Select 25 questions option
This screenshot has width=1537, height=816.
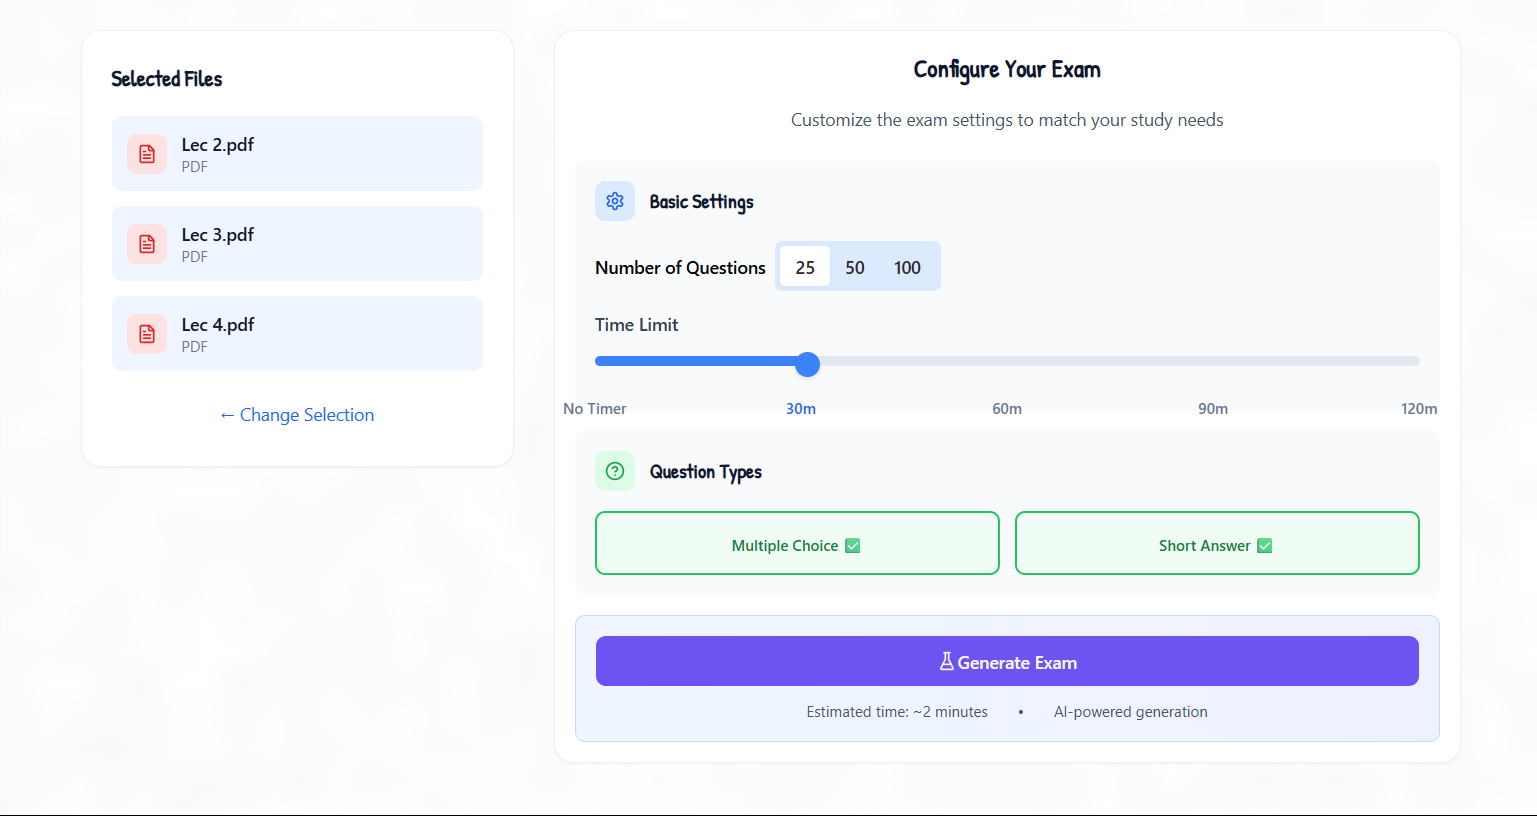(805, 267)
